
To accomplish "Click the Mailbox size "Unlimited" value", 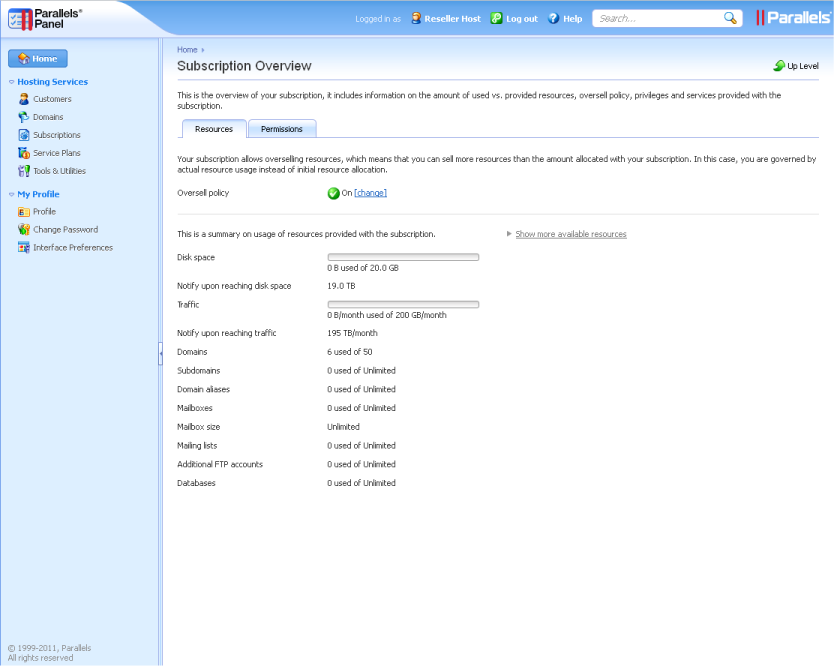I will (343, 427).
